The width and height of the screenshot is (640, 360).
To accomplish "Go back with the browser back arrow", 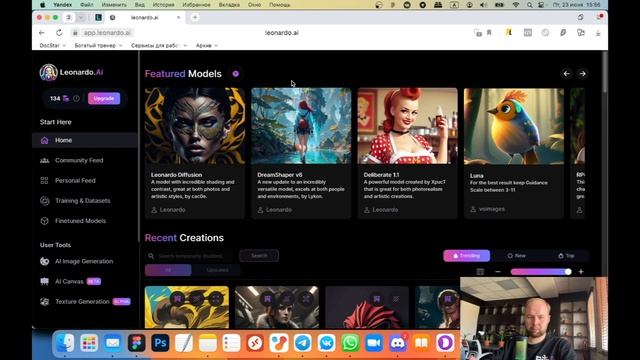I will point(42,33).
